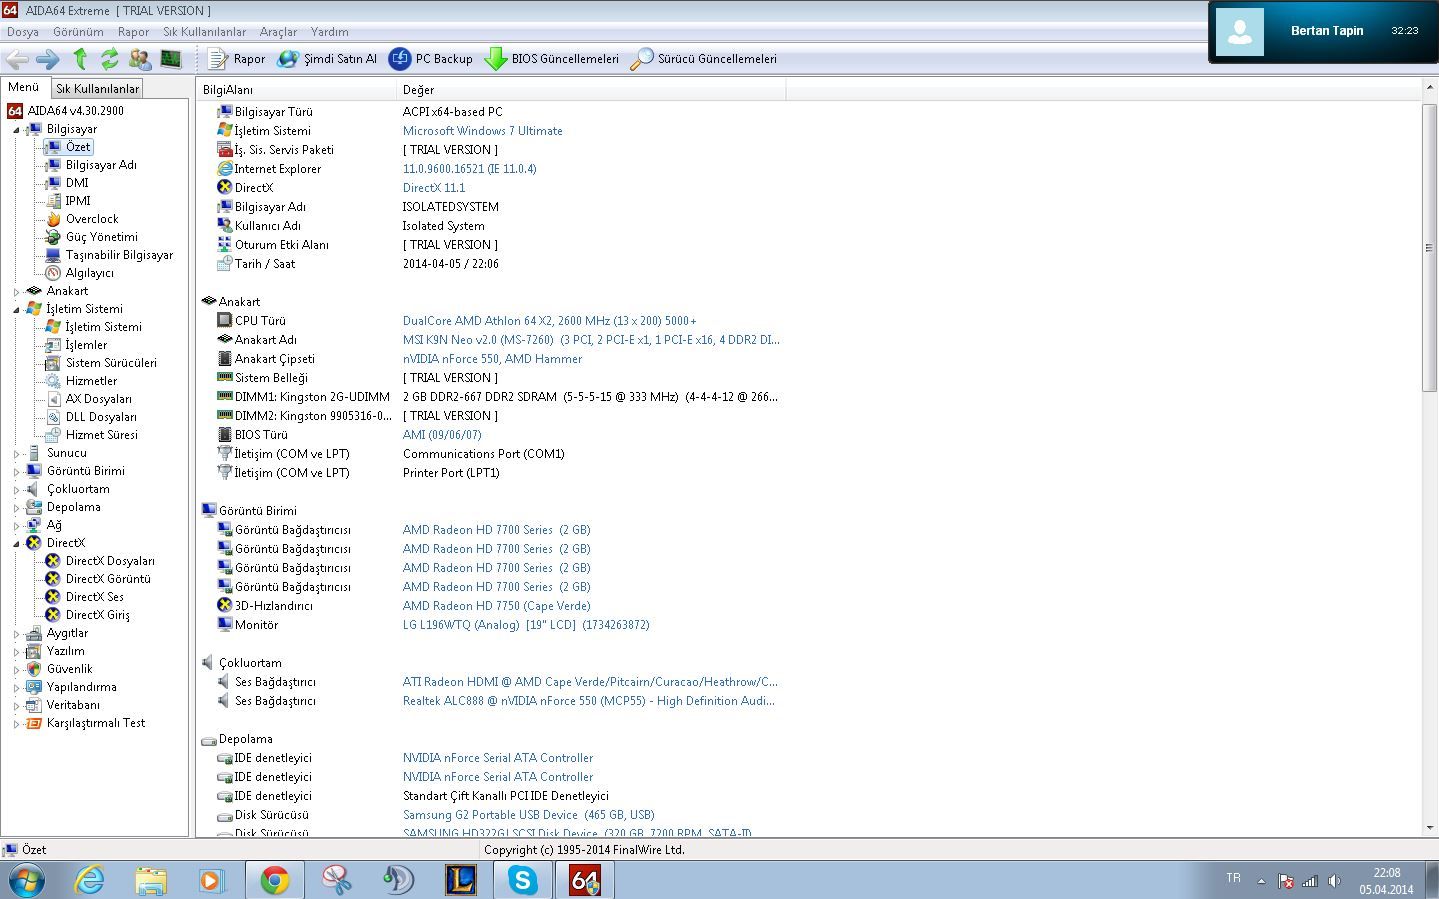Select Bilgisayar Adı tree item

[x=101, y=165]
